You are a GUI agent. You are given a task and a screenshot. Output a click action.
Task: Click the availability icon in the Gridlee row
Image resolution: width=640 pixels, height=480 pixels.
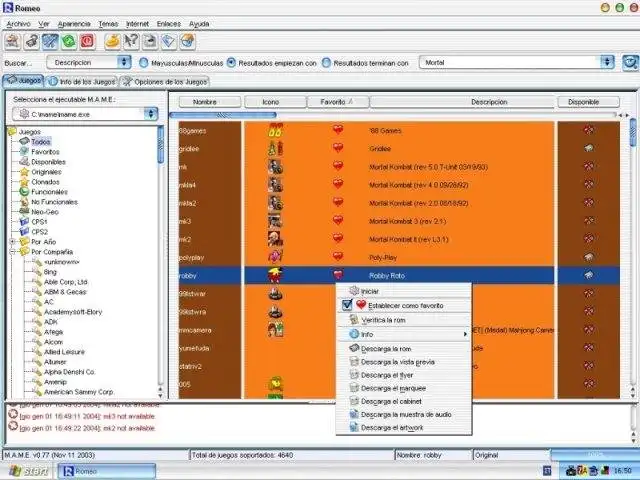point(588,148)
